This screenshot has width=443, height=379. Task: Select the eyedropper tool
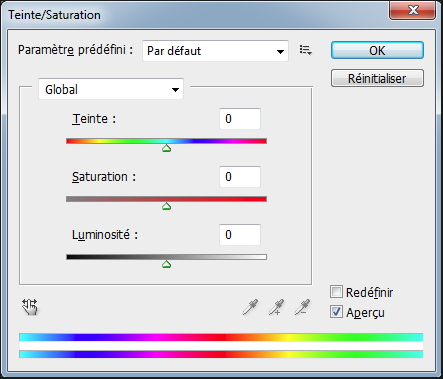(x=250, y=307)
